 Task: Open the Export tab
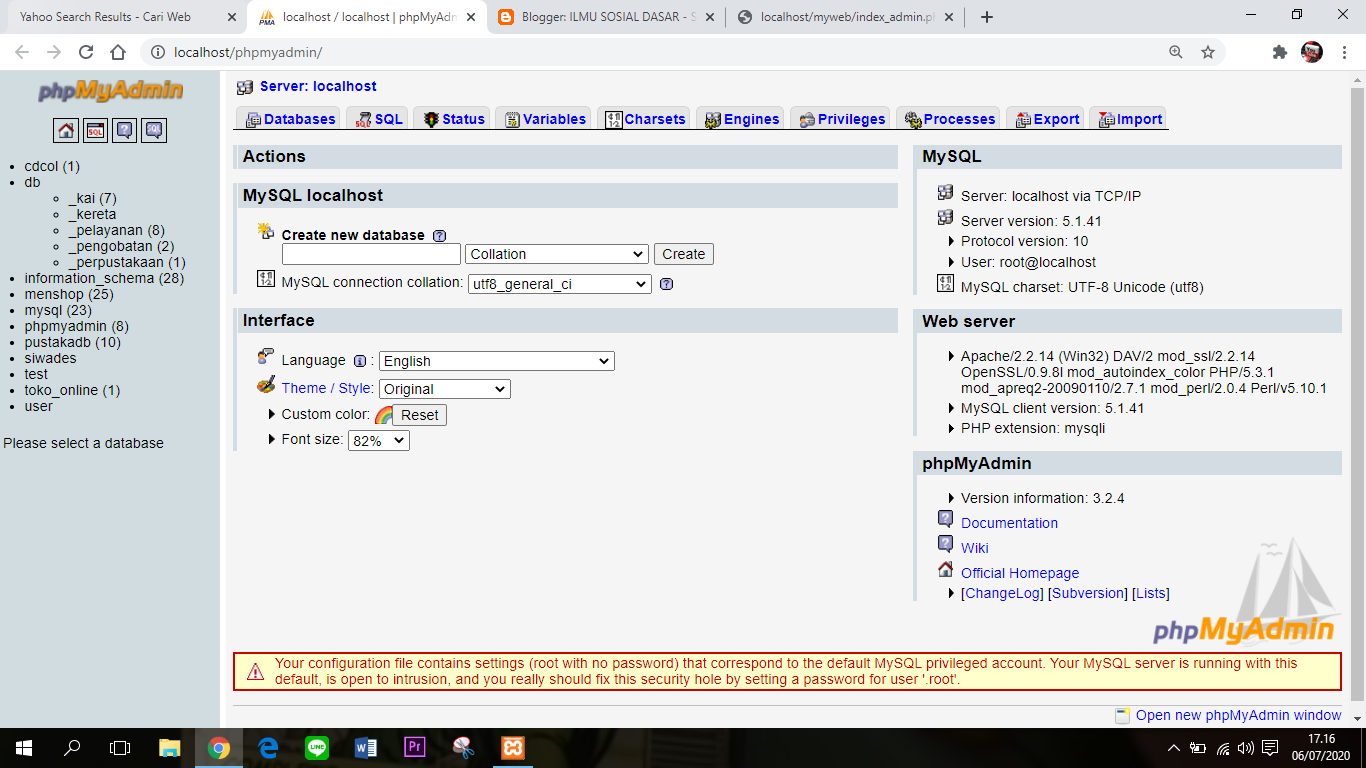[x=1047, y=119]
